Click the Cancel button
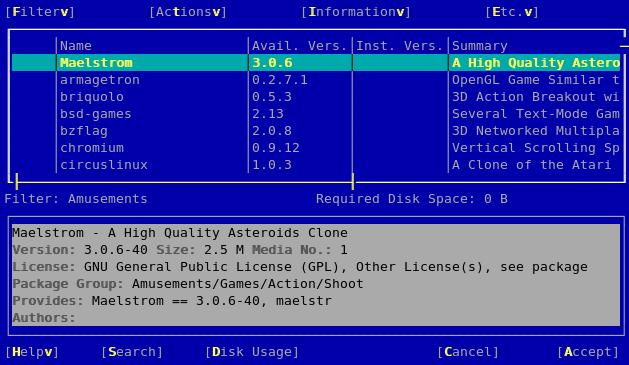629x365 pixels. (468, 352)
